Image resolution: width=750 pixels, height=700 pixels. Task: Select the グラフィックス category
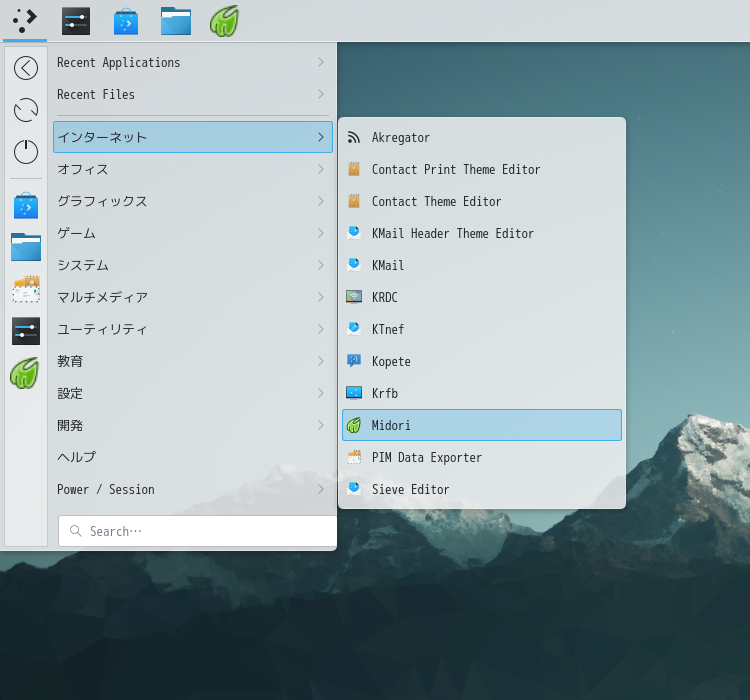[x=193, y=201]
